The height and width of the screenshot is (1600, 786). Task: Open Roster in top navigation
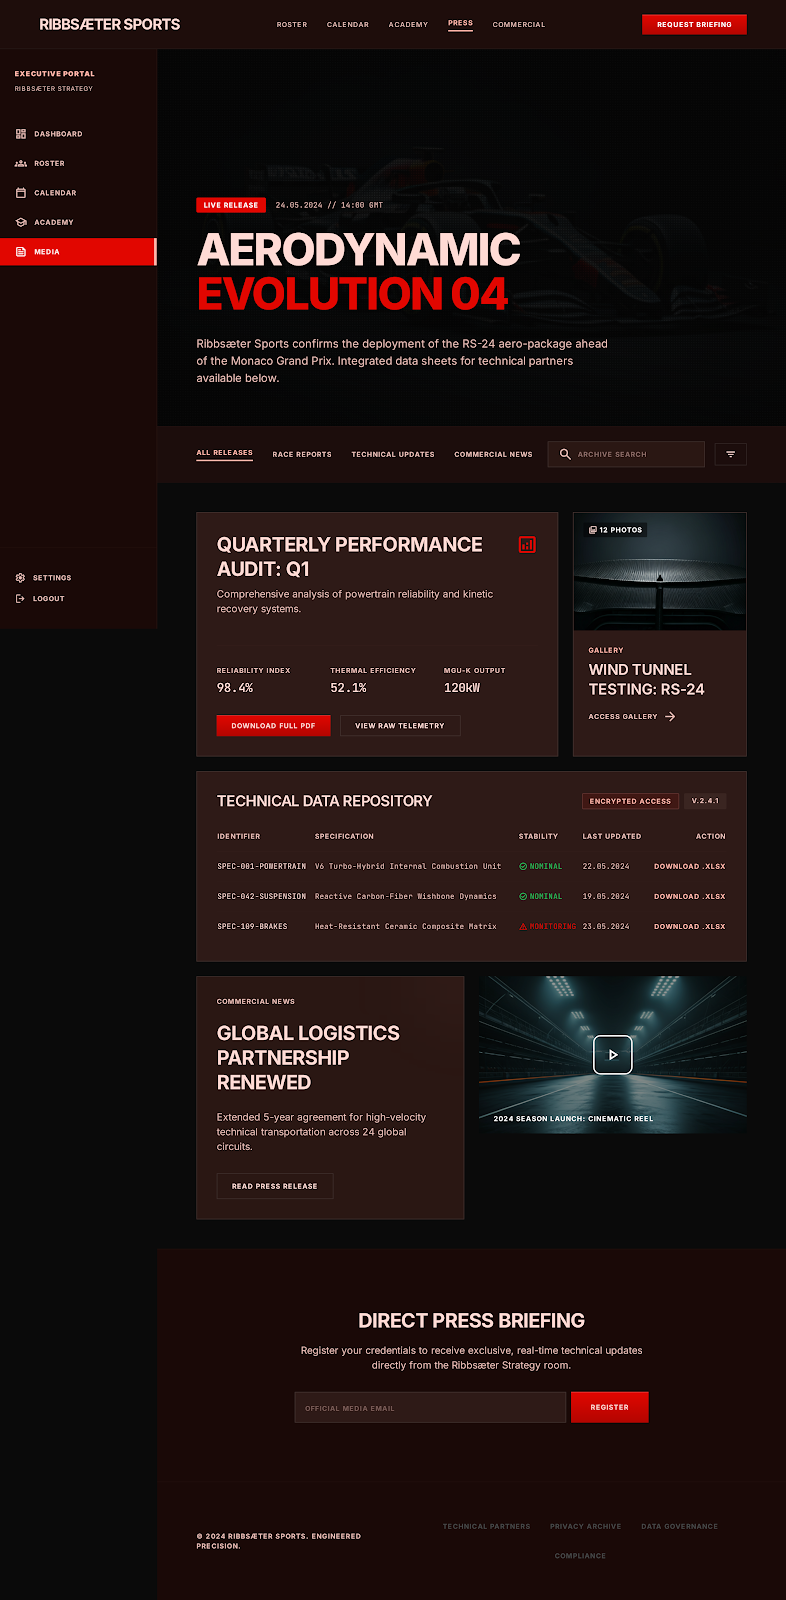pos(292,24)
